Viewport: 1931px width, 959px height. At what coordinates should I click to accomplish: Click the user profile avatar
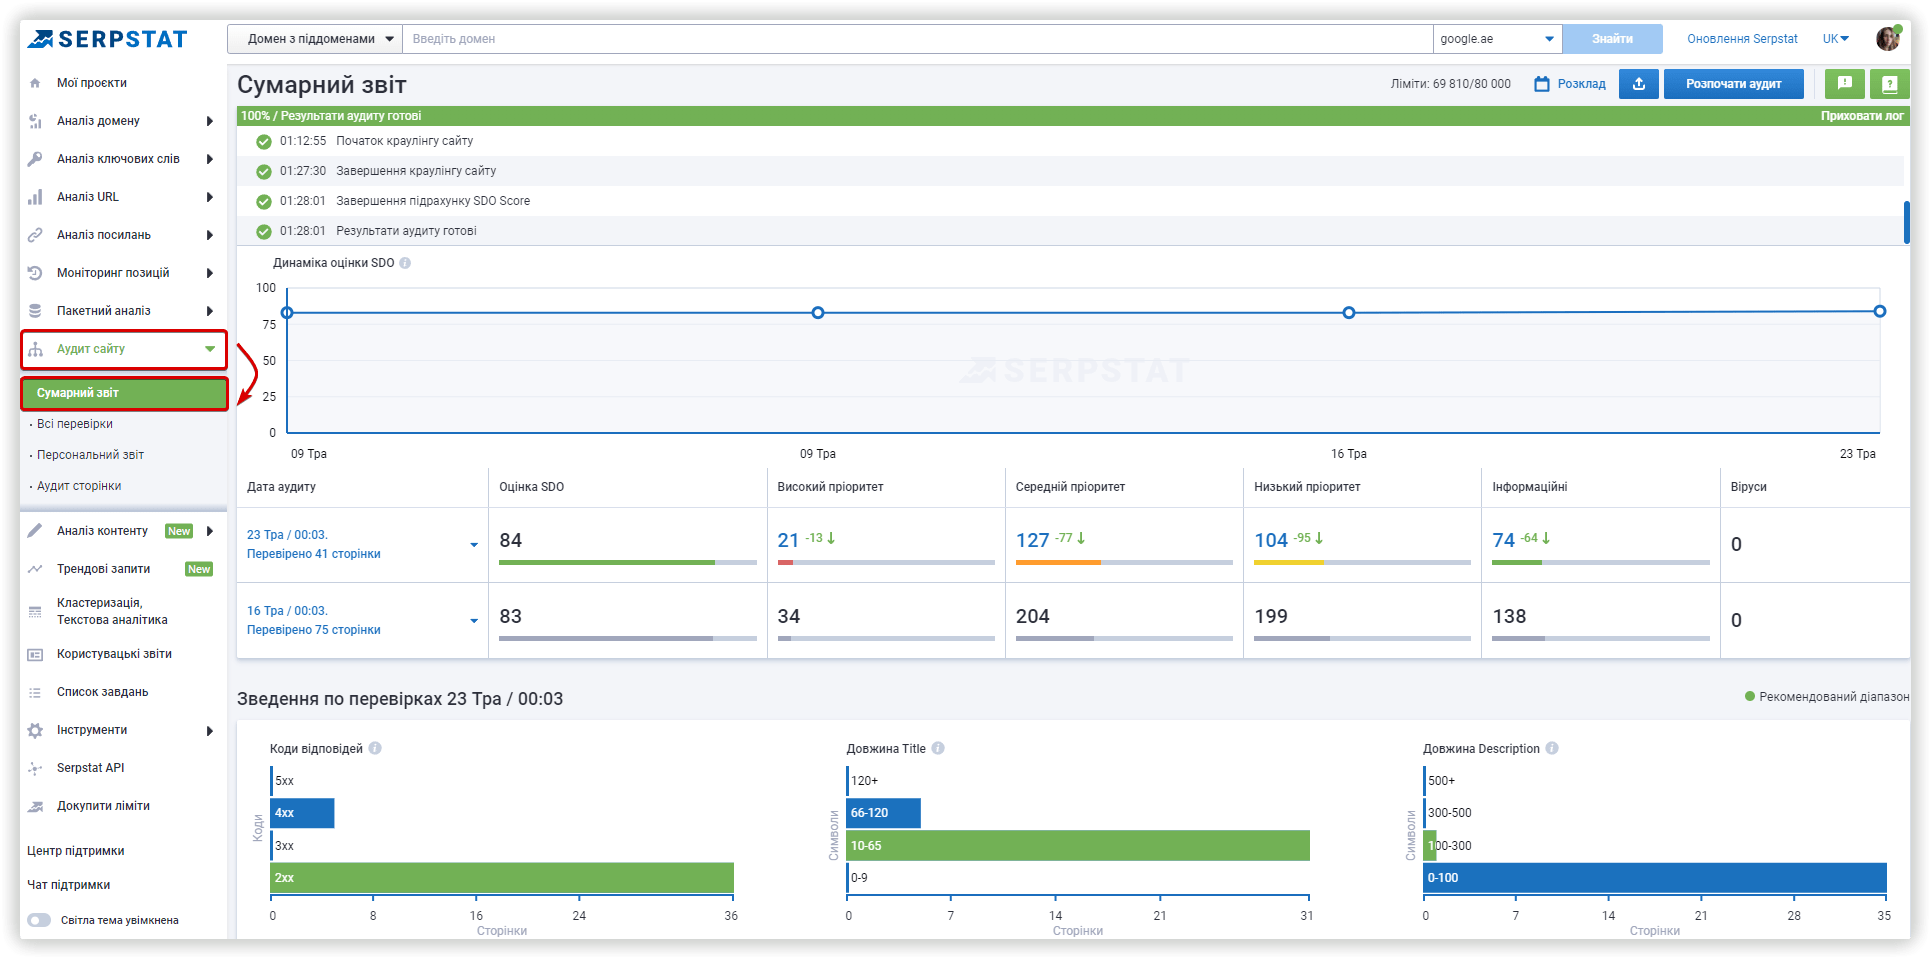[x=1888, y=38]
